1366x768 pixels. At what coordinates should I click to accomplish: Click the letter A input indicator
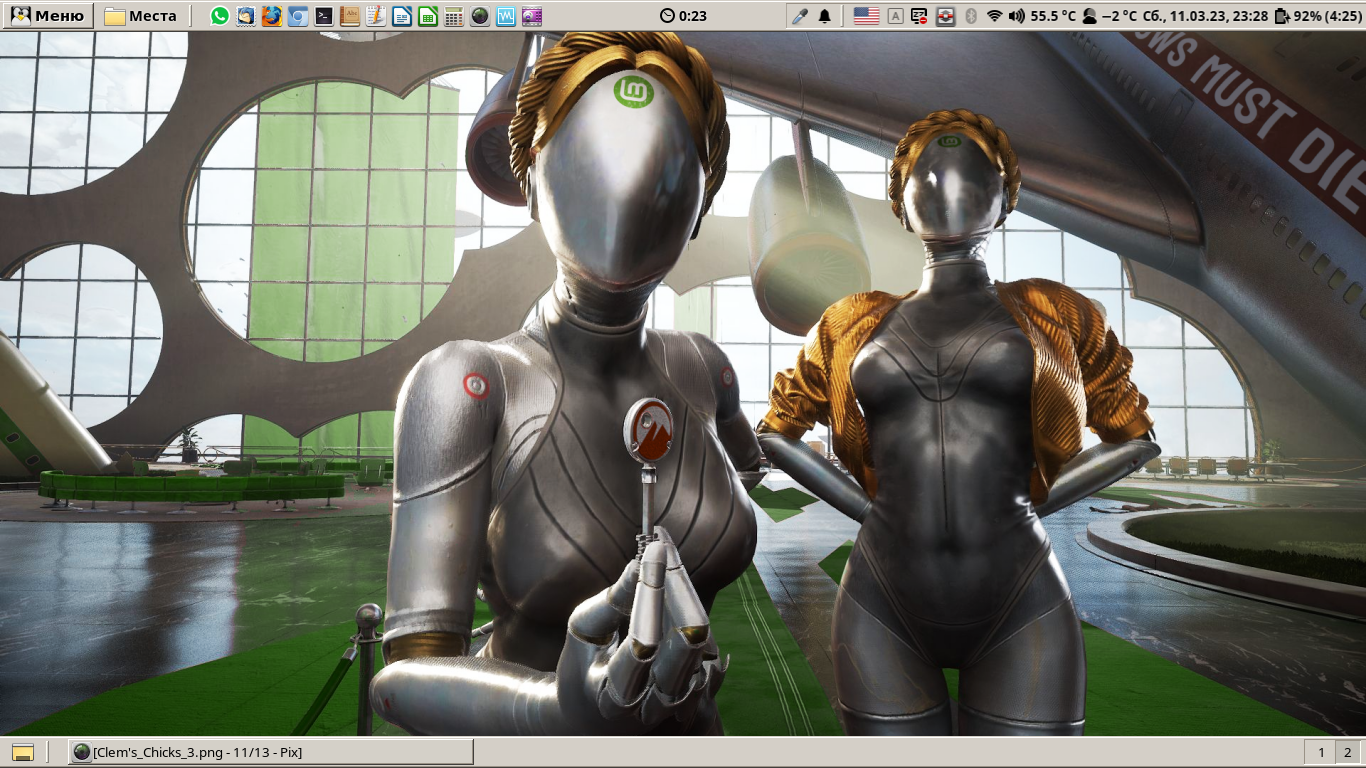895,16
